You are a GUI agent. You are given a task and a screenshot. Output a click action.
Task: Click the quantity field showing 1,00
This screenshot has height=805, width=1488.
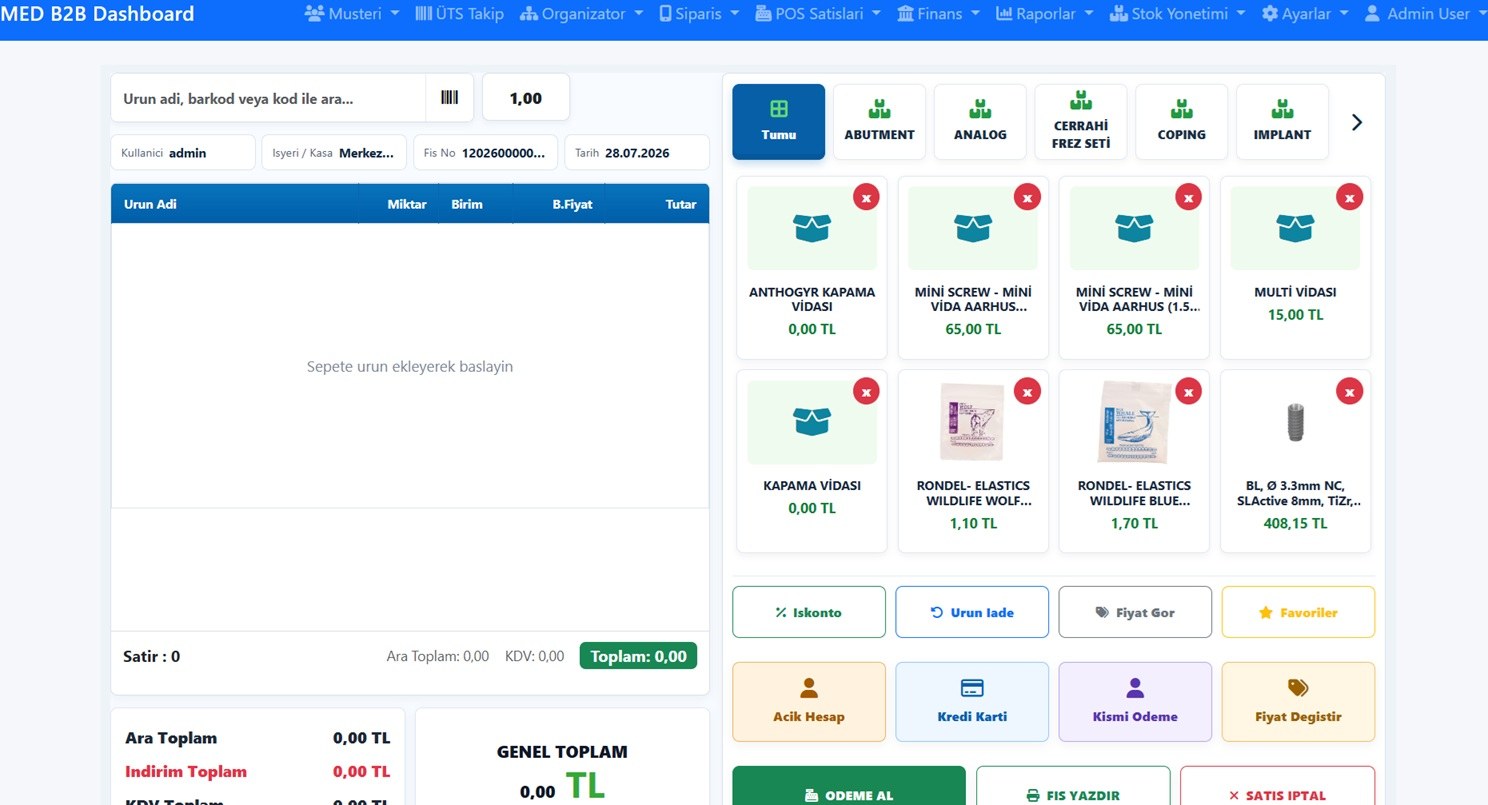pos(526,98)
